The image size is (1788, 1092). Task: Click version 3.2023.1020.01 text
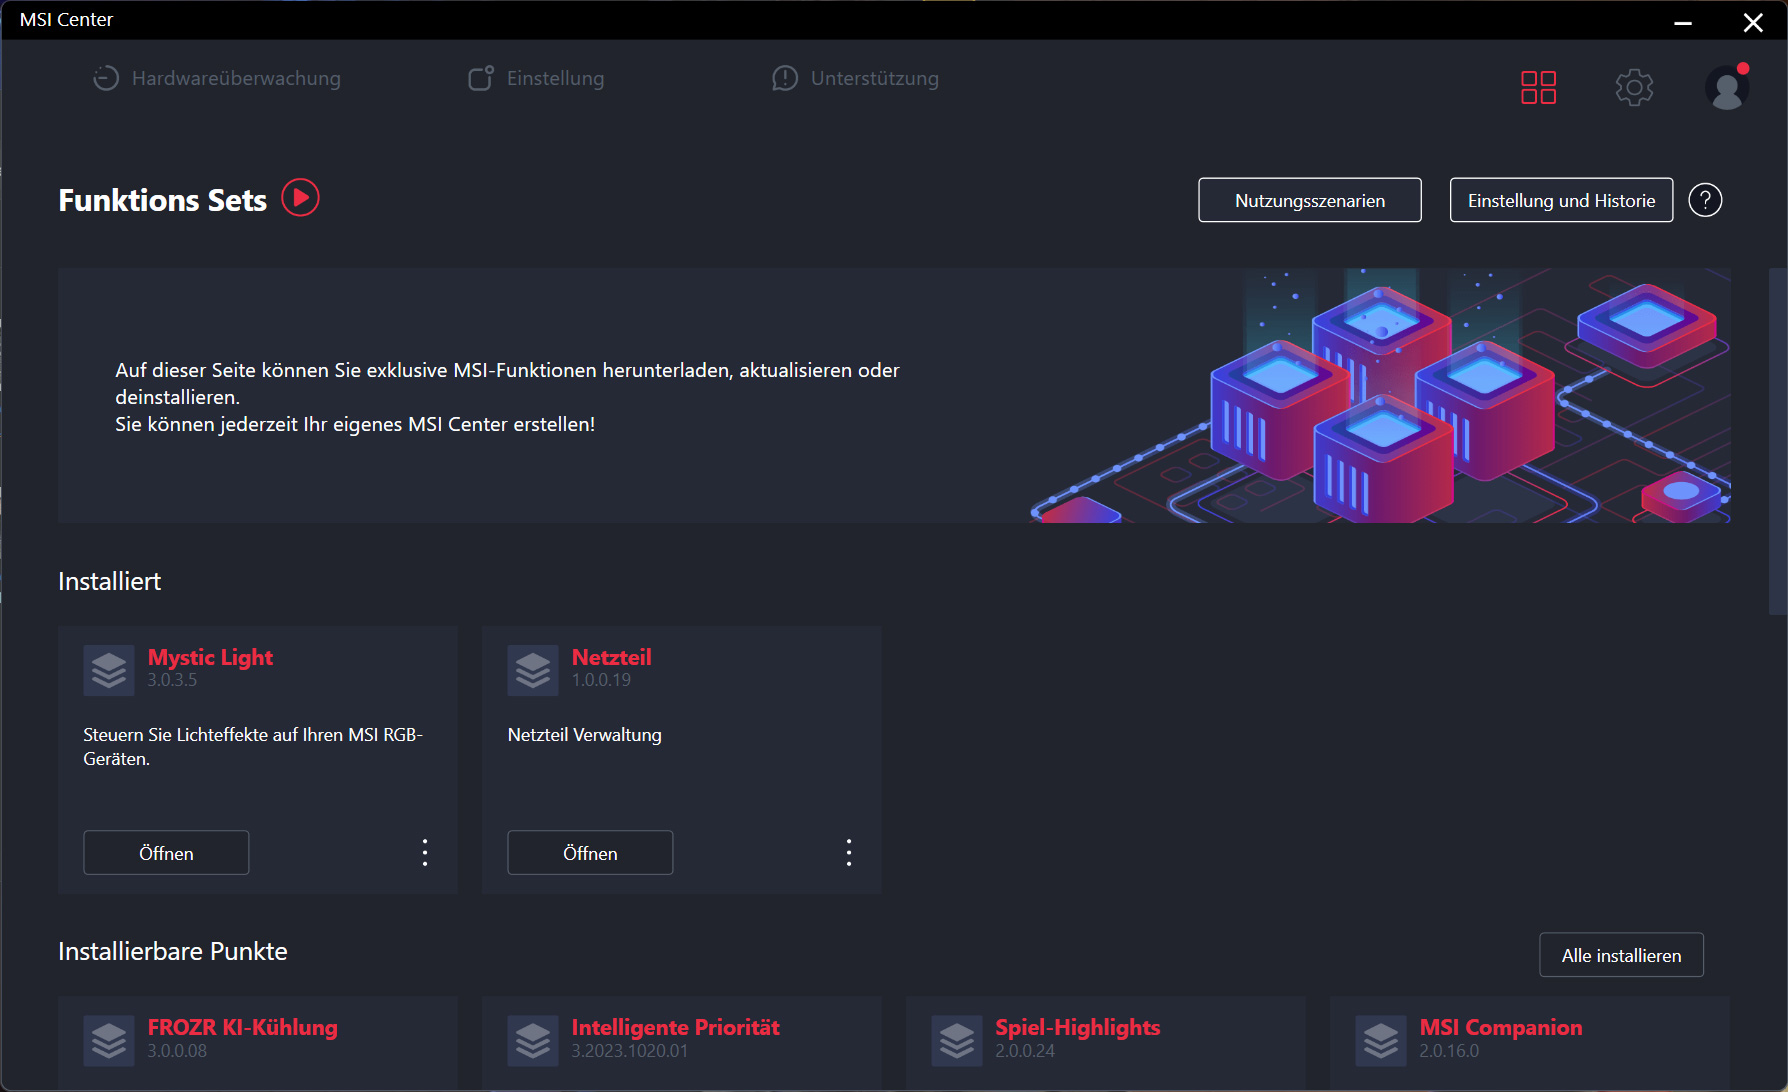click(630, 1051)
